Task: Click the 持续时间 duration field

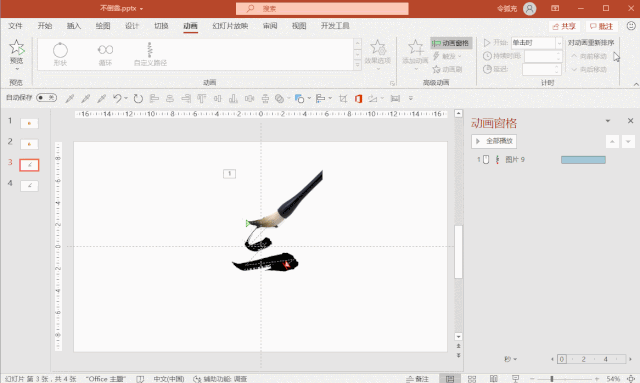Action: [543, 56]
